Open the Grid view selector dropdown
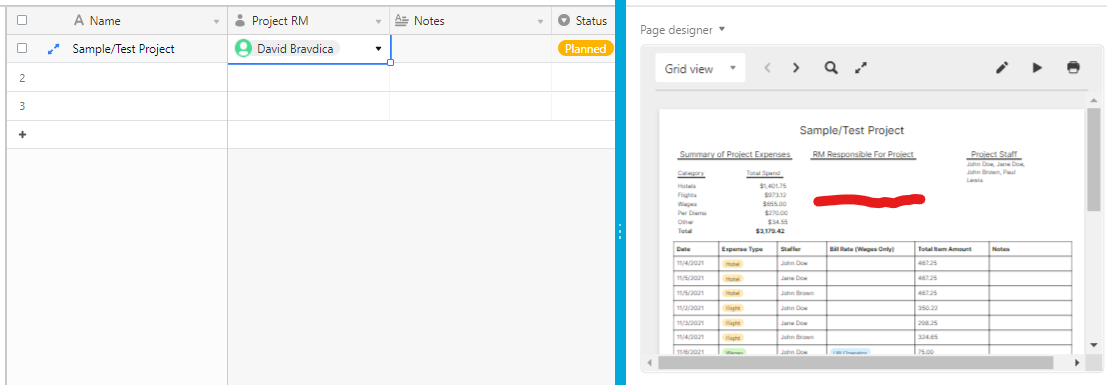 tap(700, 69)
